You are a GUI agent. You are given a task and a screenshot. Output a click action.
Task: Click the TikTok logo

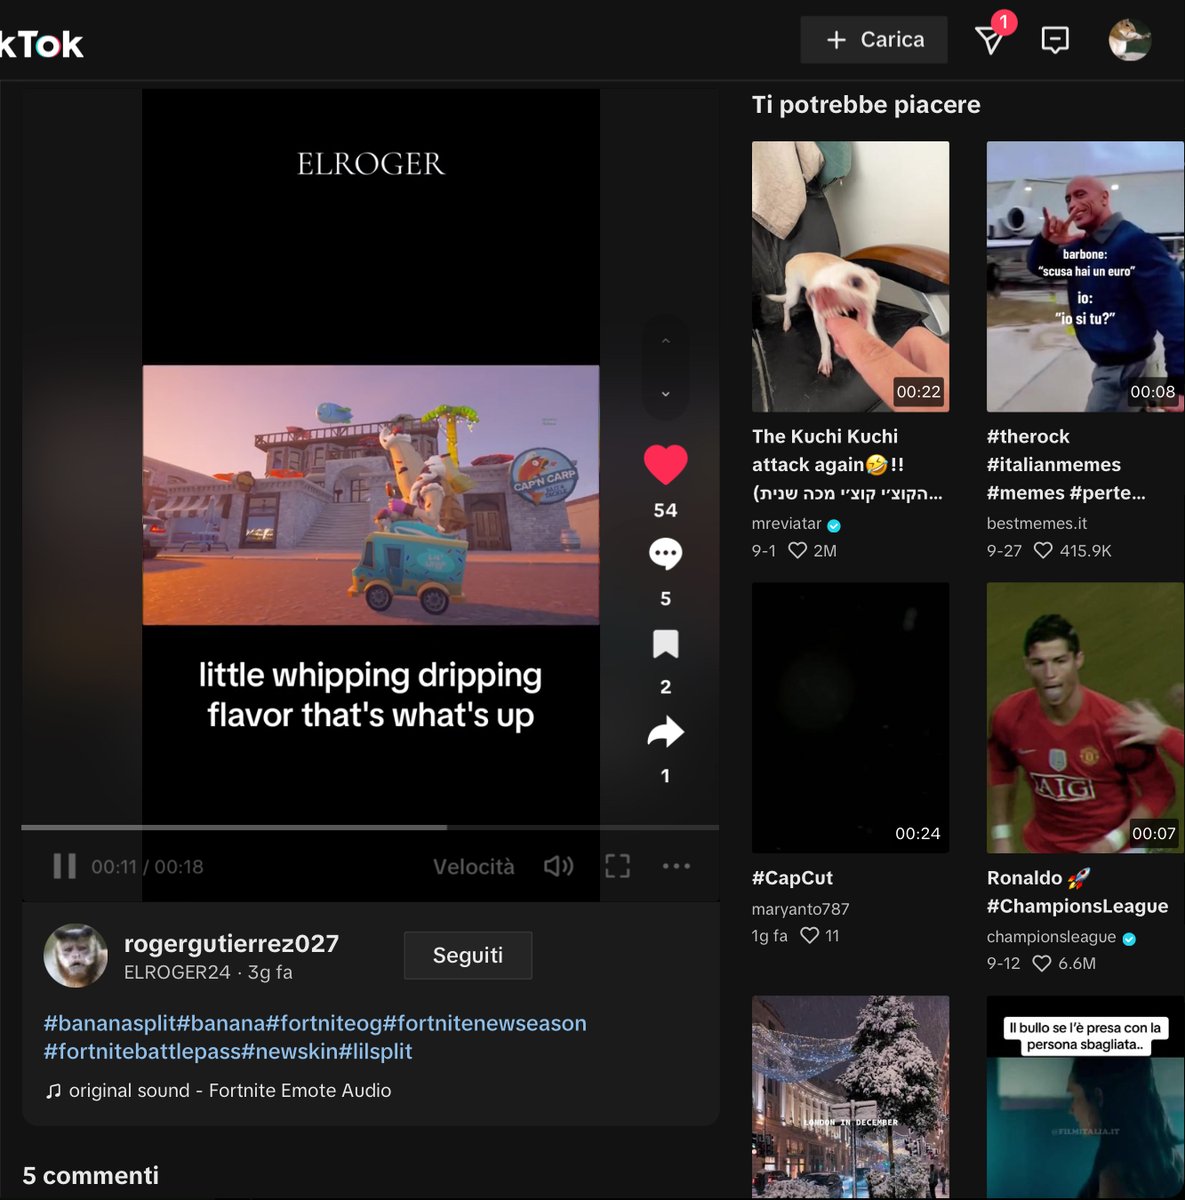point(42,44)
